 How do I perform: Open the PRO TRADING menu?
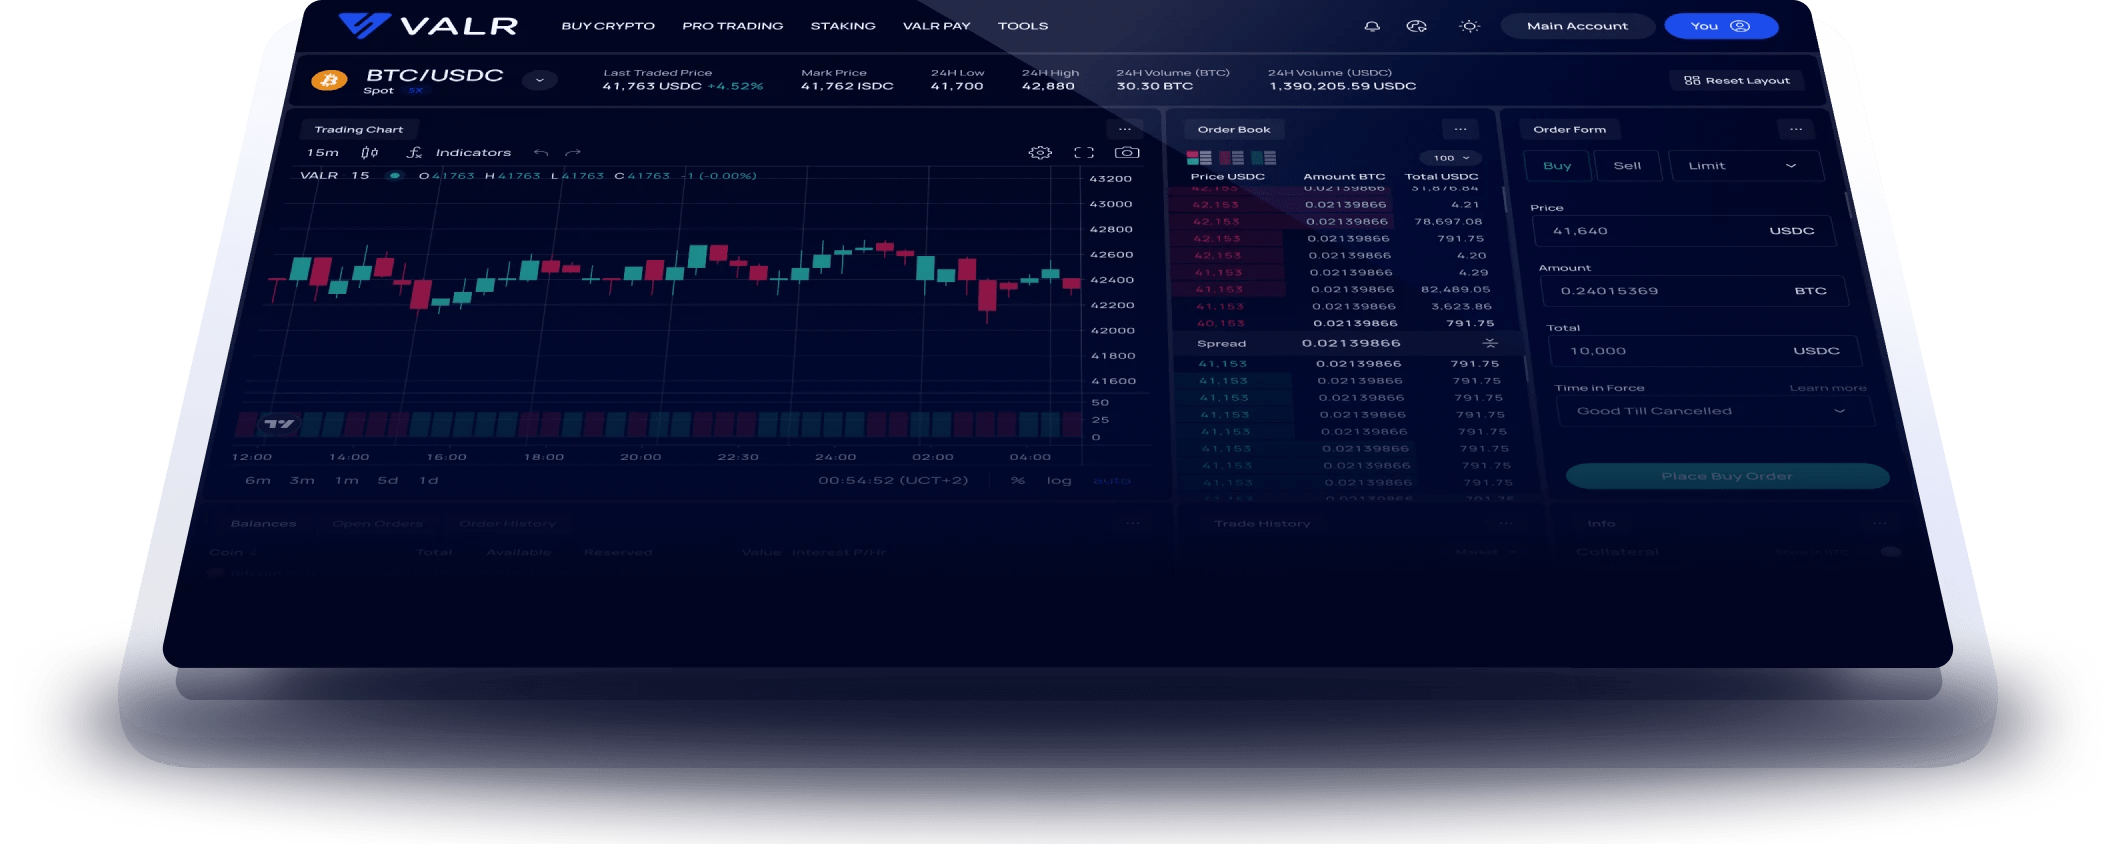pyautogui.click(x=732, y=26)
